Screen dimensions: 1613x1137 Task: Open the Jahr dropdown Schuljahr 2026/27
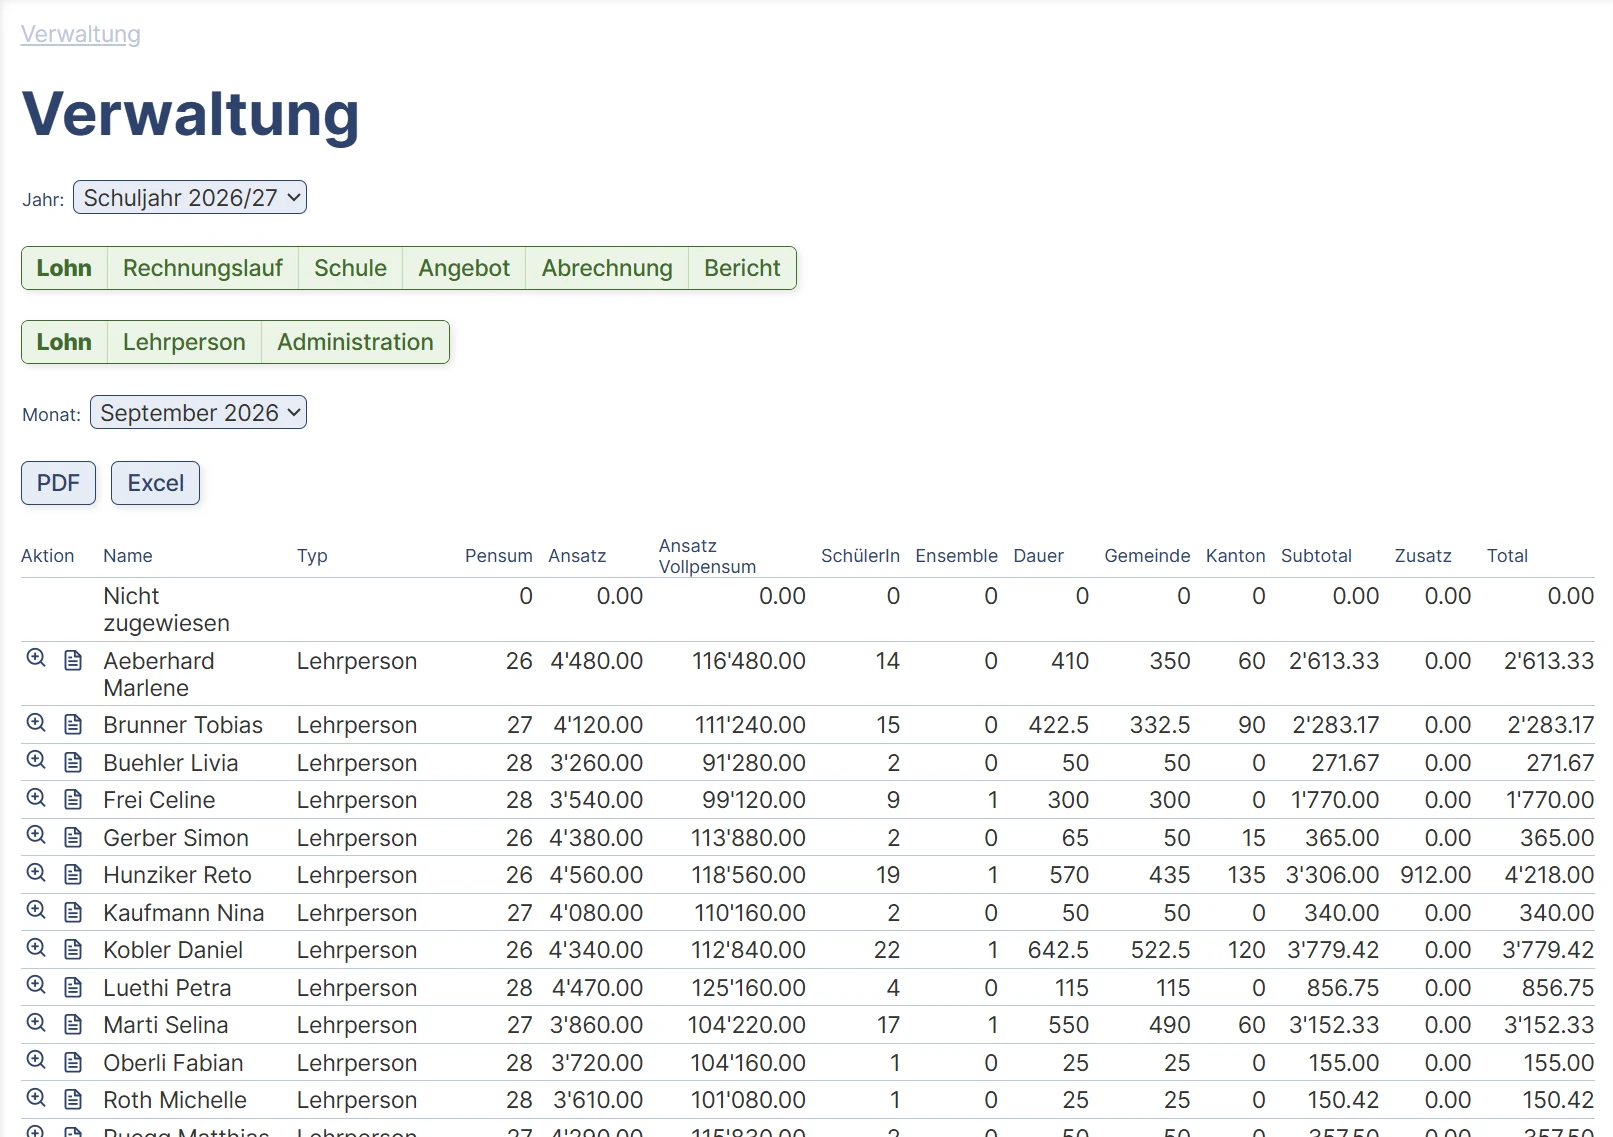click(x=190, y=198)
